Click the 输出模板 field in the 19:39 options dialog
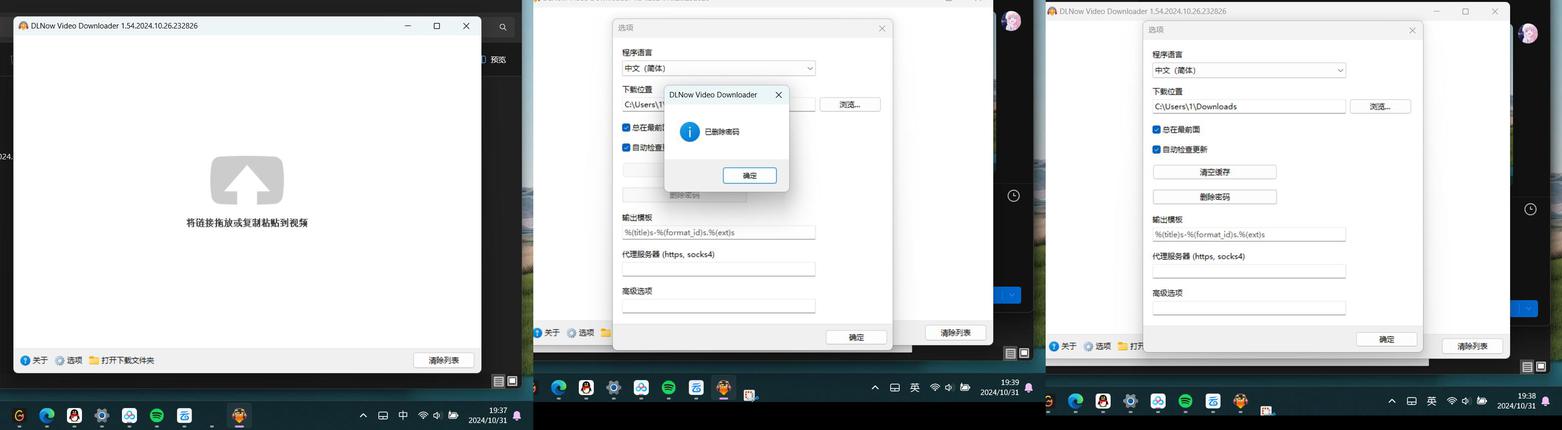The width and height of the screenshot is (1562, 430). pos(718,232)
